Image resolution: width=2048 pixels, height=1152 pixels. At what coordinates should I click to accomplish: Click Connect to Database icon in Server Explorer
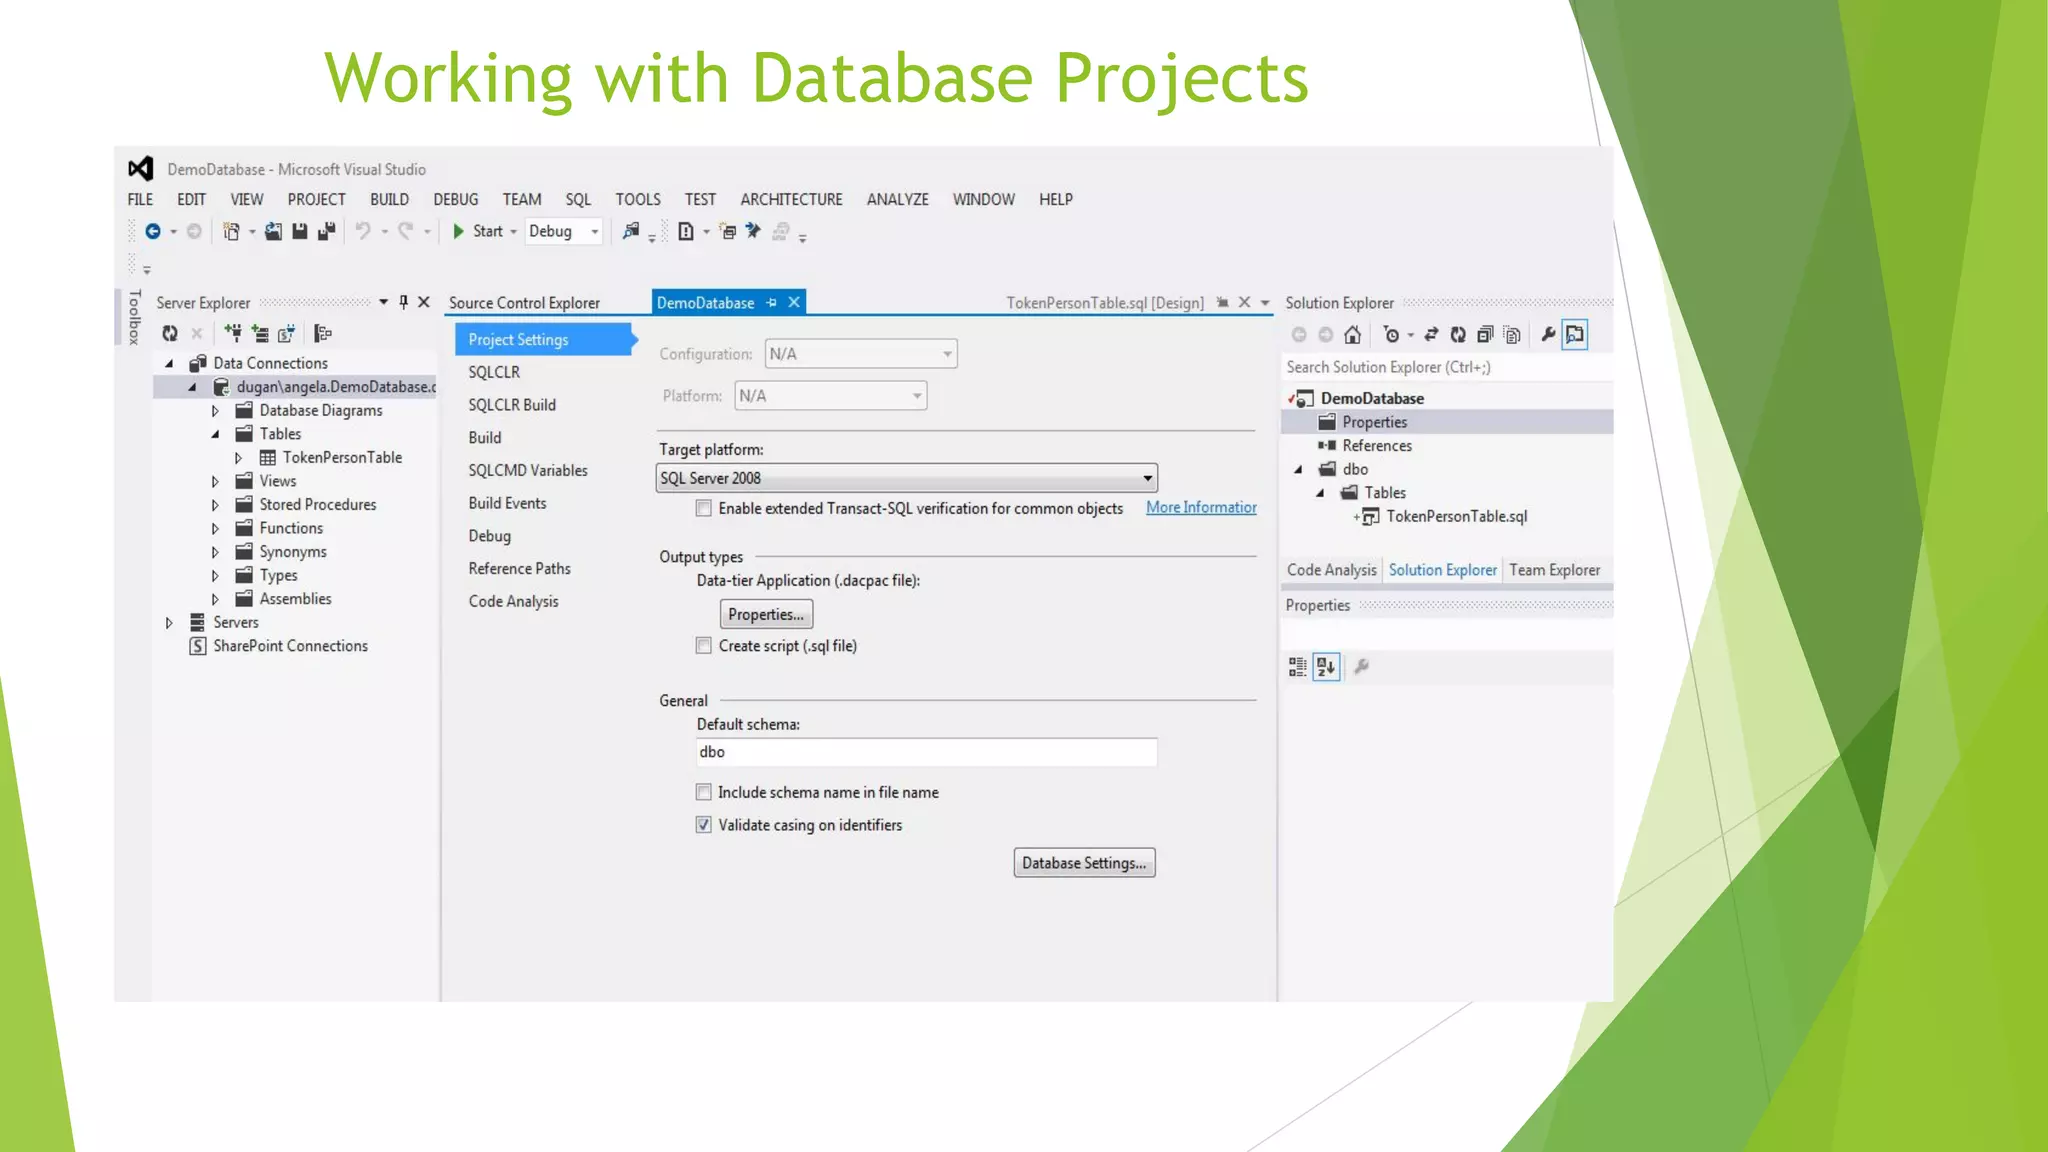pyautogui.click(x=233, y=333)
